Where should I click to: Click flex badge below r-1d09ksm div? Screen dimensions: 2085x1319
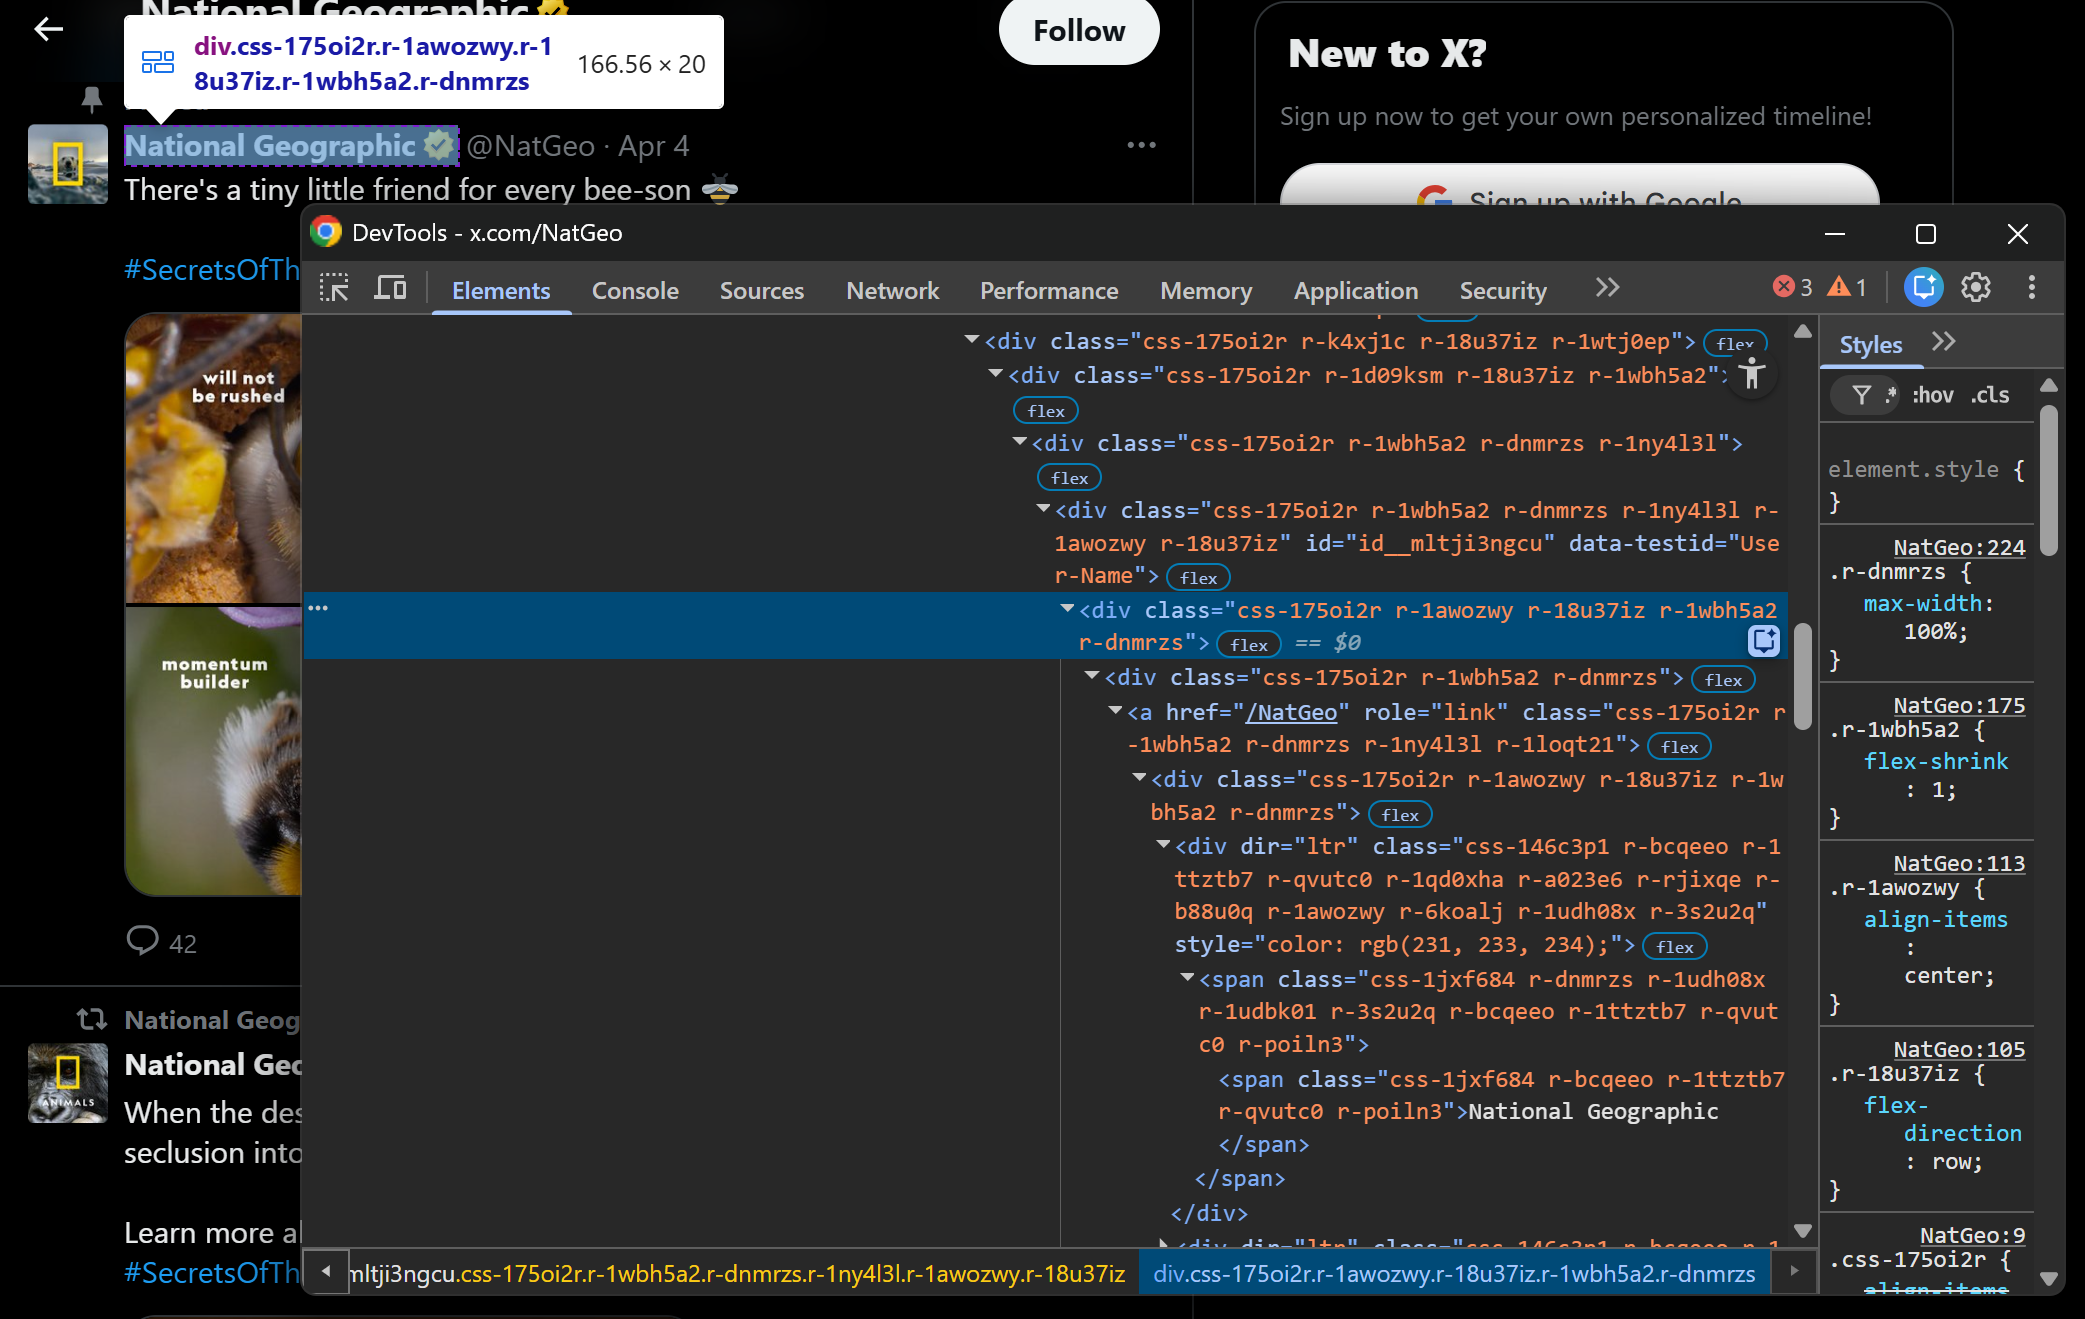(x=1046, y=411)
